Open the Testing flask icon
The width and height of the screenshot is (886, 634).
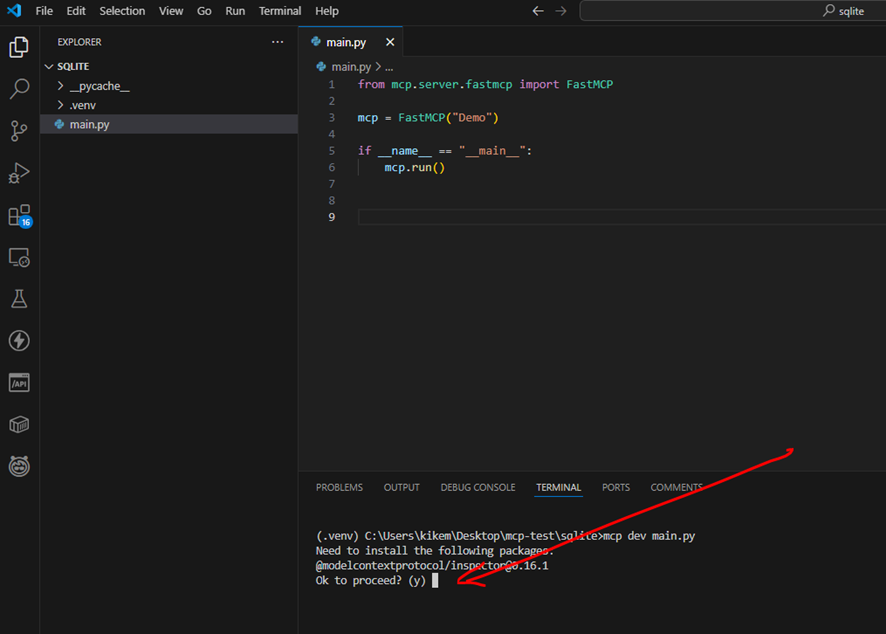click(x=19, y=299)
